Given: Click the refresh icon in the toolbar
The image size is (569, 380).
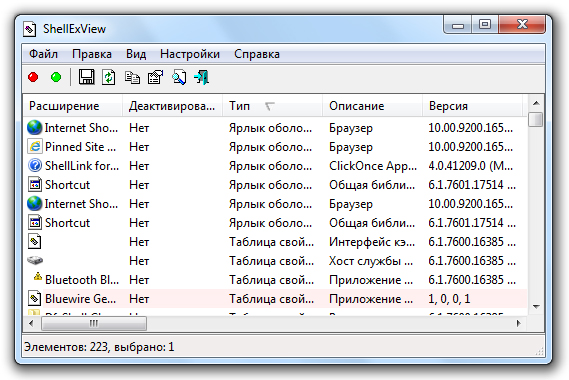Looking at the screenshot, I should tap(109, 77).
